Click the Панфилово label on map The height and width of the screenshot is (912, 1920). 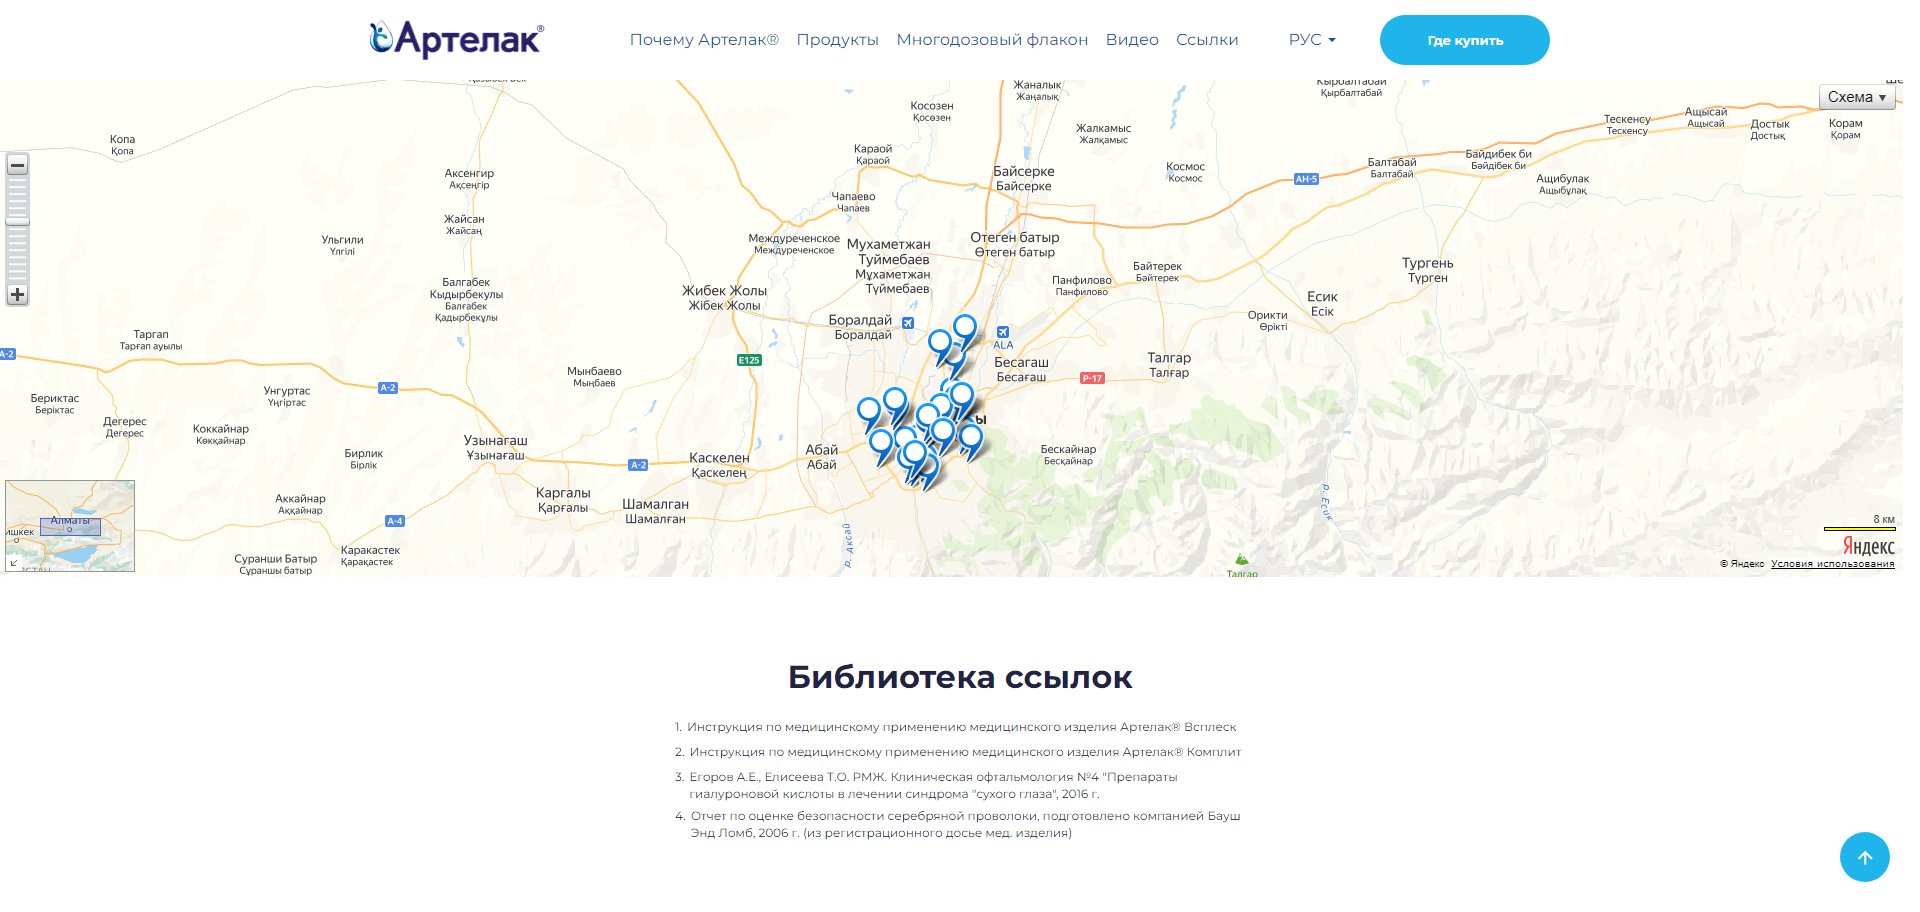1081,286
